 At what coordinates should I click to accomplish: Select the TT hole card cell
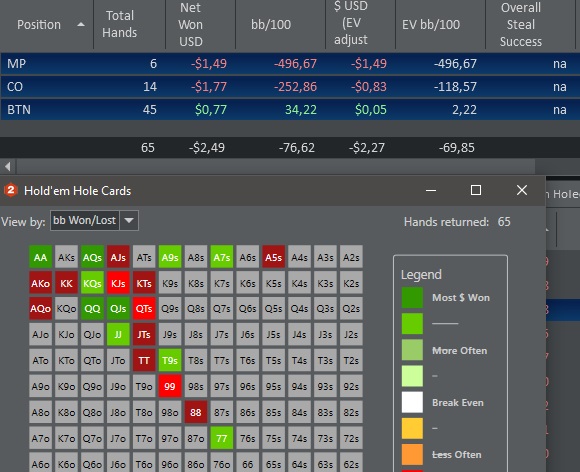coord(144,360)
